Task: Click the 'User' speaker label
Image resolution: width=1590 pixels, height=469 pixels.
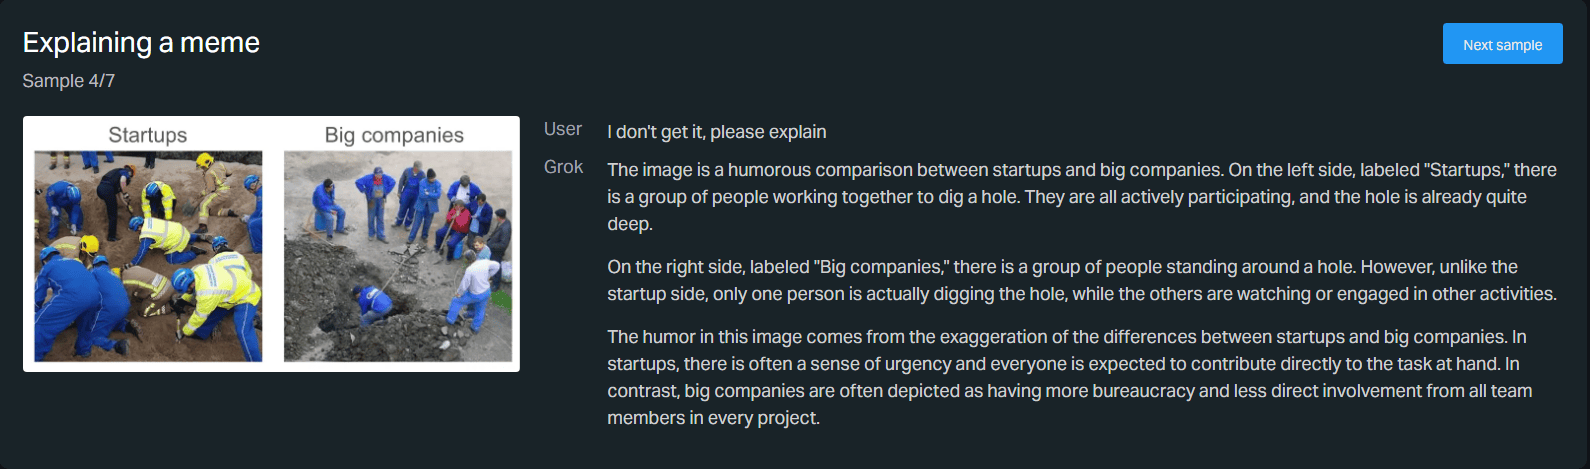Action: 562,130
